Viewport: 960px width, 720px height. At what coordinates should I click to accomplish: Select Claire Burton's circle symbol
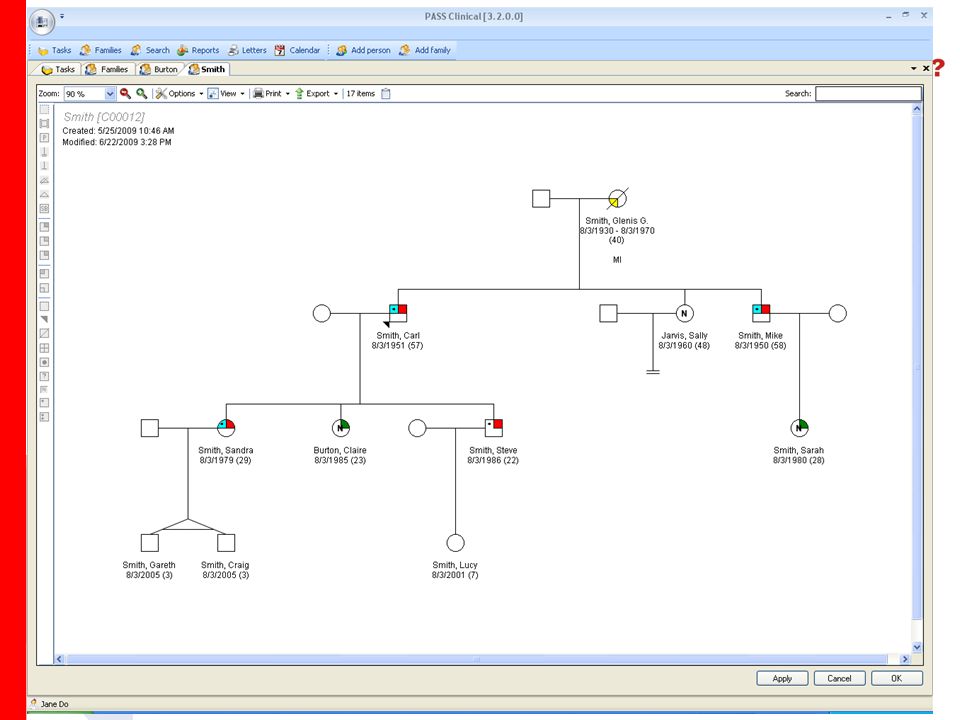click(340, 428)
